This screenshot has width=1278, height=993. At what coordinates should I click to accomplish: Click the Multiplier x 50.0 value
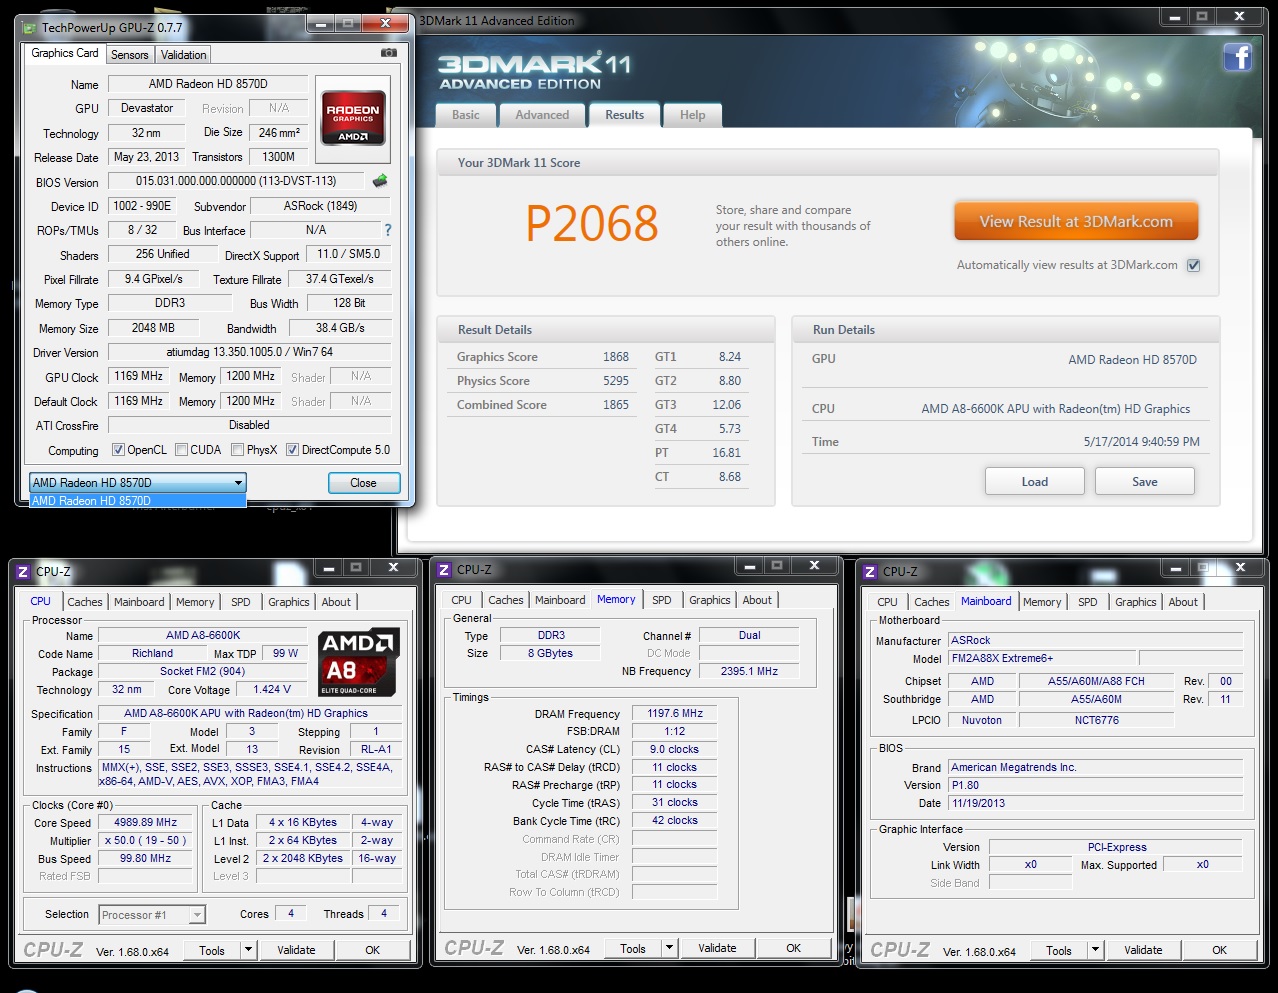click(145, 840)
